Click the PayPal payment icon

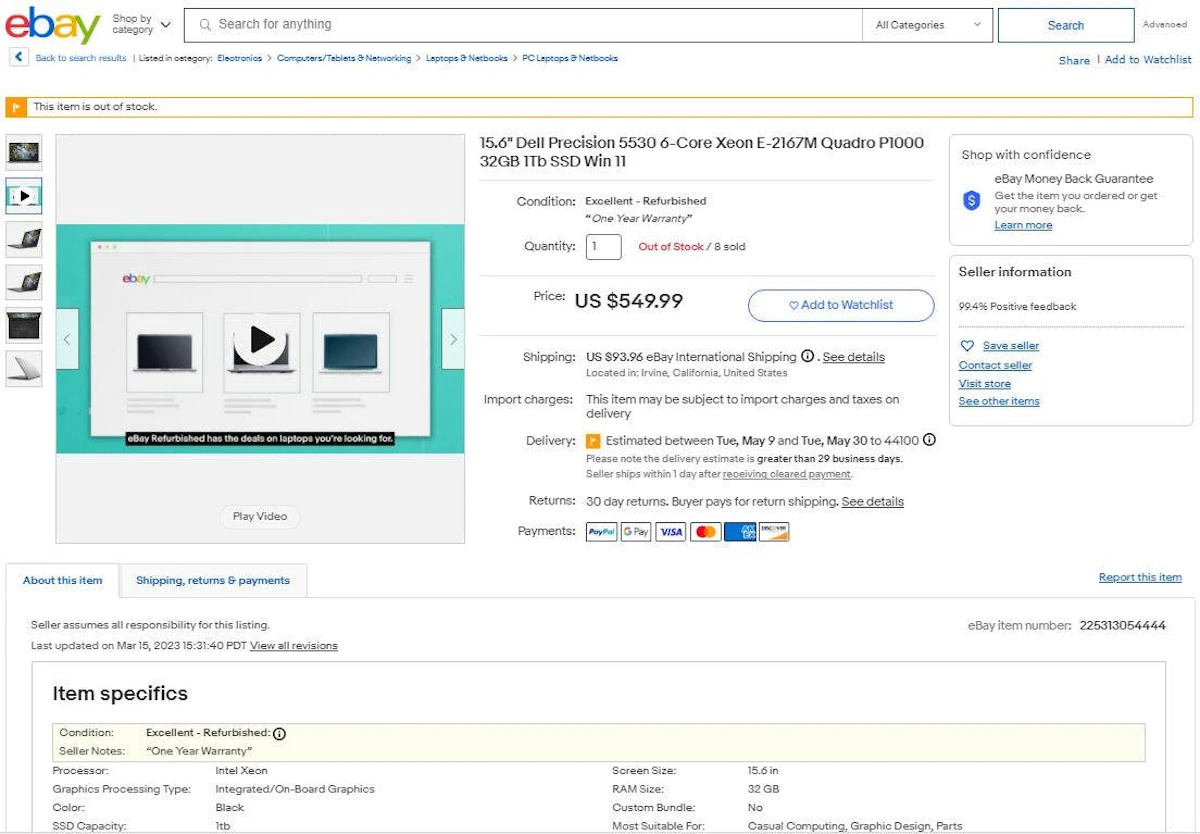point(601,532)
